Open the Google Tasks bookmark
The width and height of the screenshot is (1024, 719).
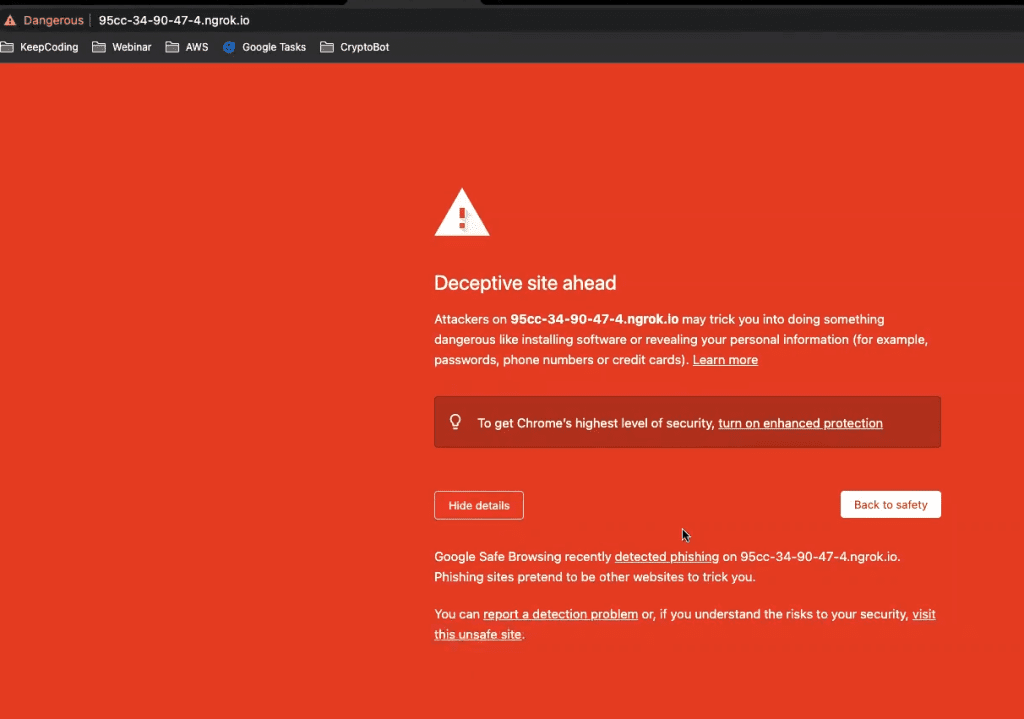(264, 47)
